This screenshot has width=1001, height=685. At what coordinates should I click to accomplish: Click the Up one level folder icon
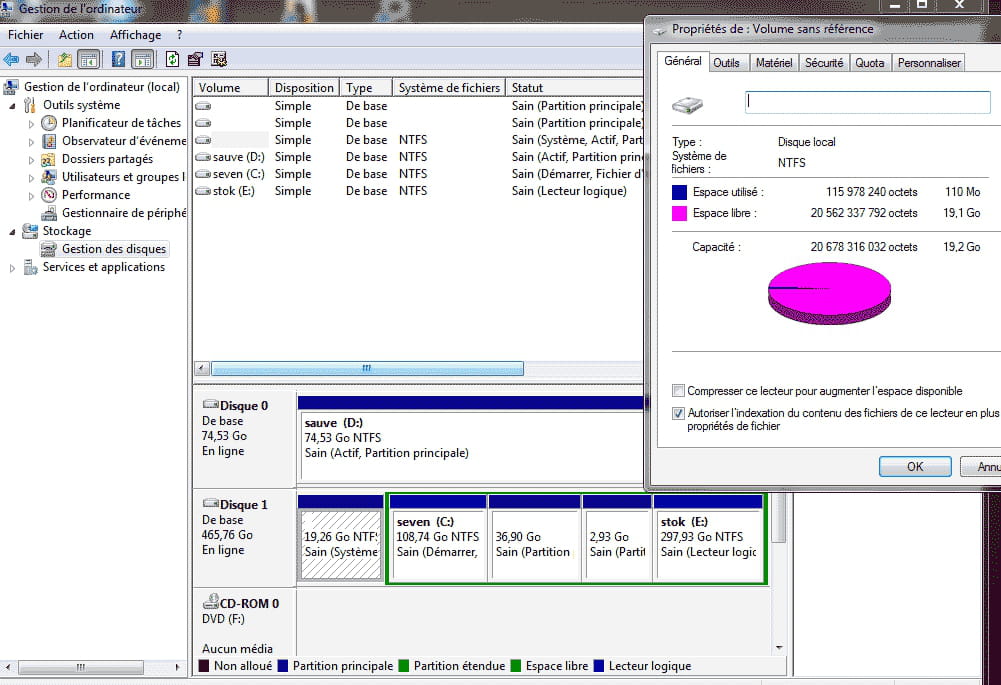64,60
